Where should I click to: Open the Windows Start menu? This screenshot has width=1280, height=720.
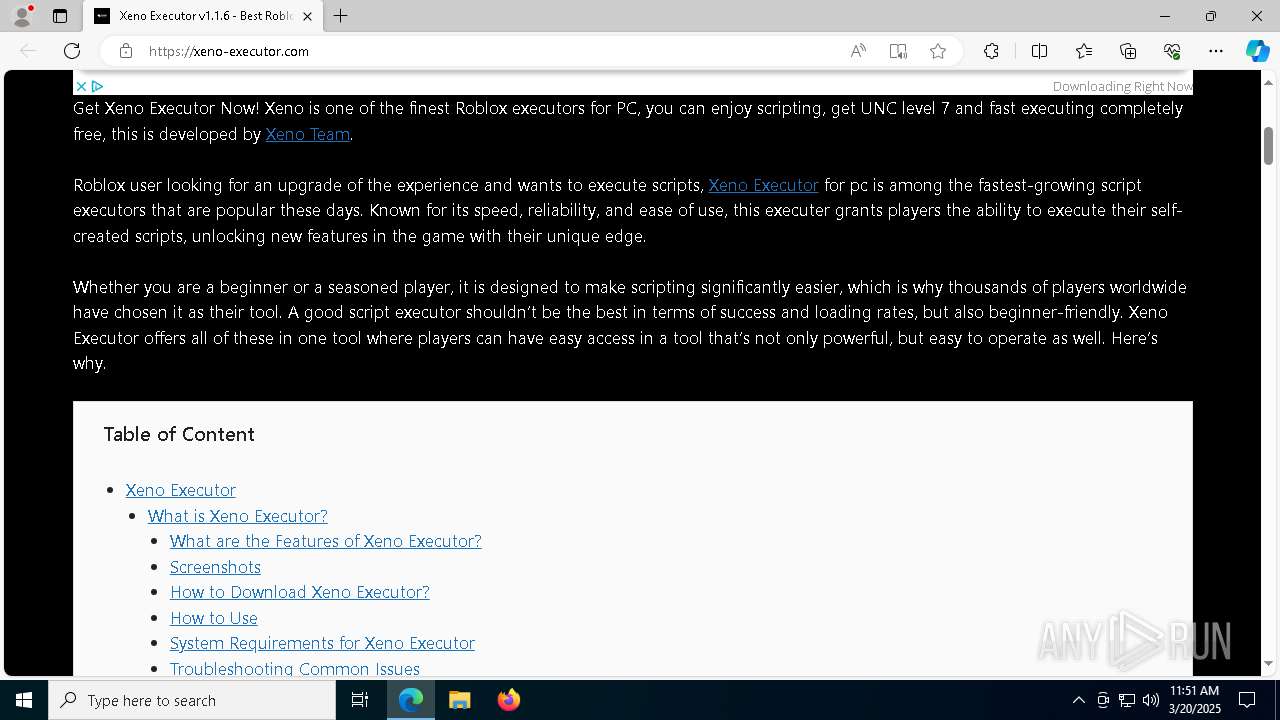pyautogui.click(x=24, y=700)
